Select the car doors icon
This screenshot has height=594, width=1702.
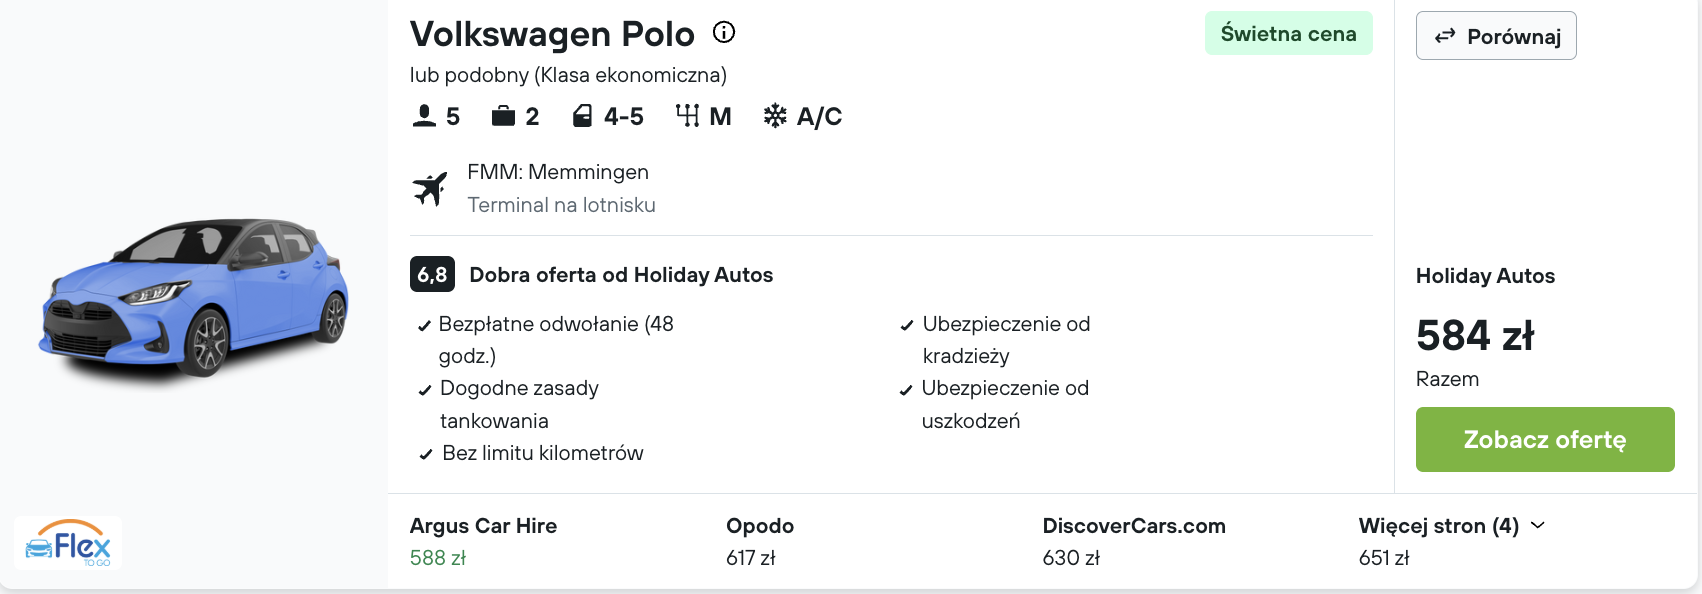pos(582,116)
